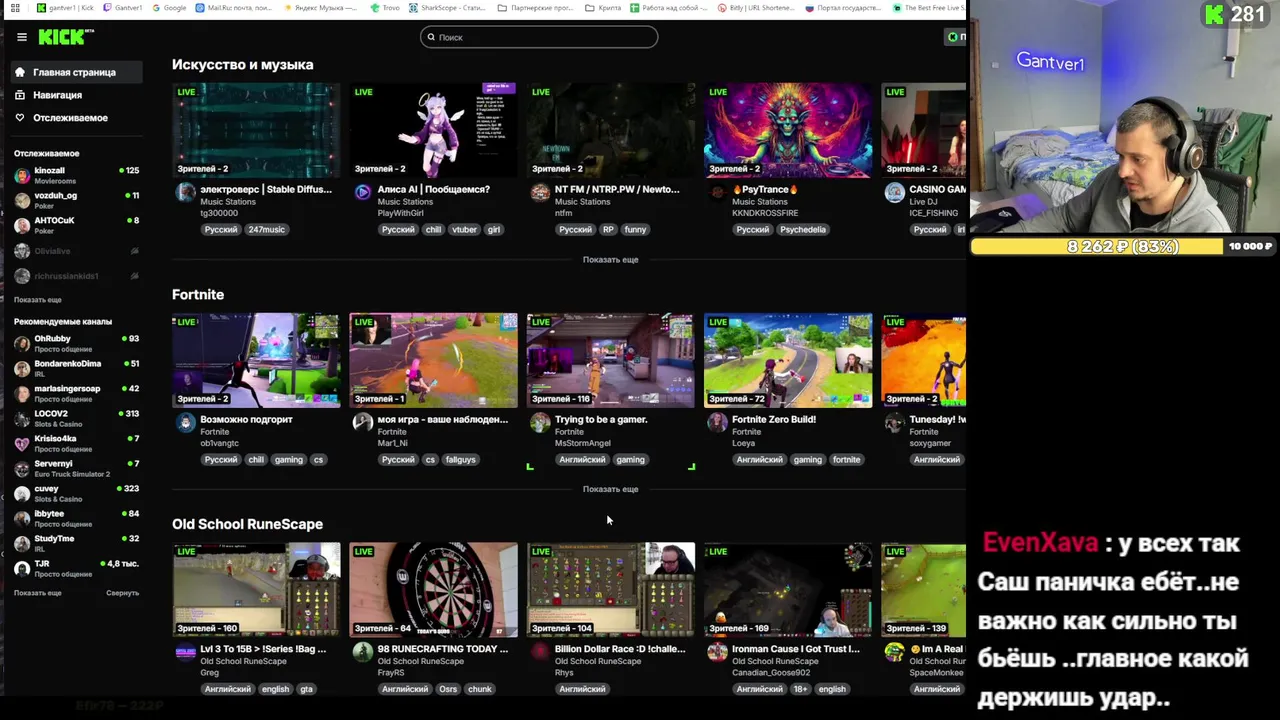Select the Psychedelia tag
1280x720 pixels.
802,230
